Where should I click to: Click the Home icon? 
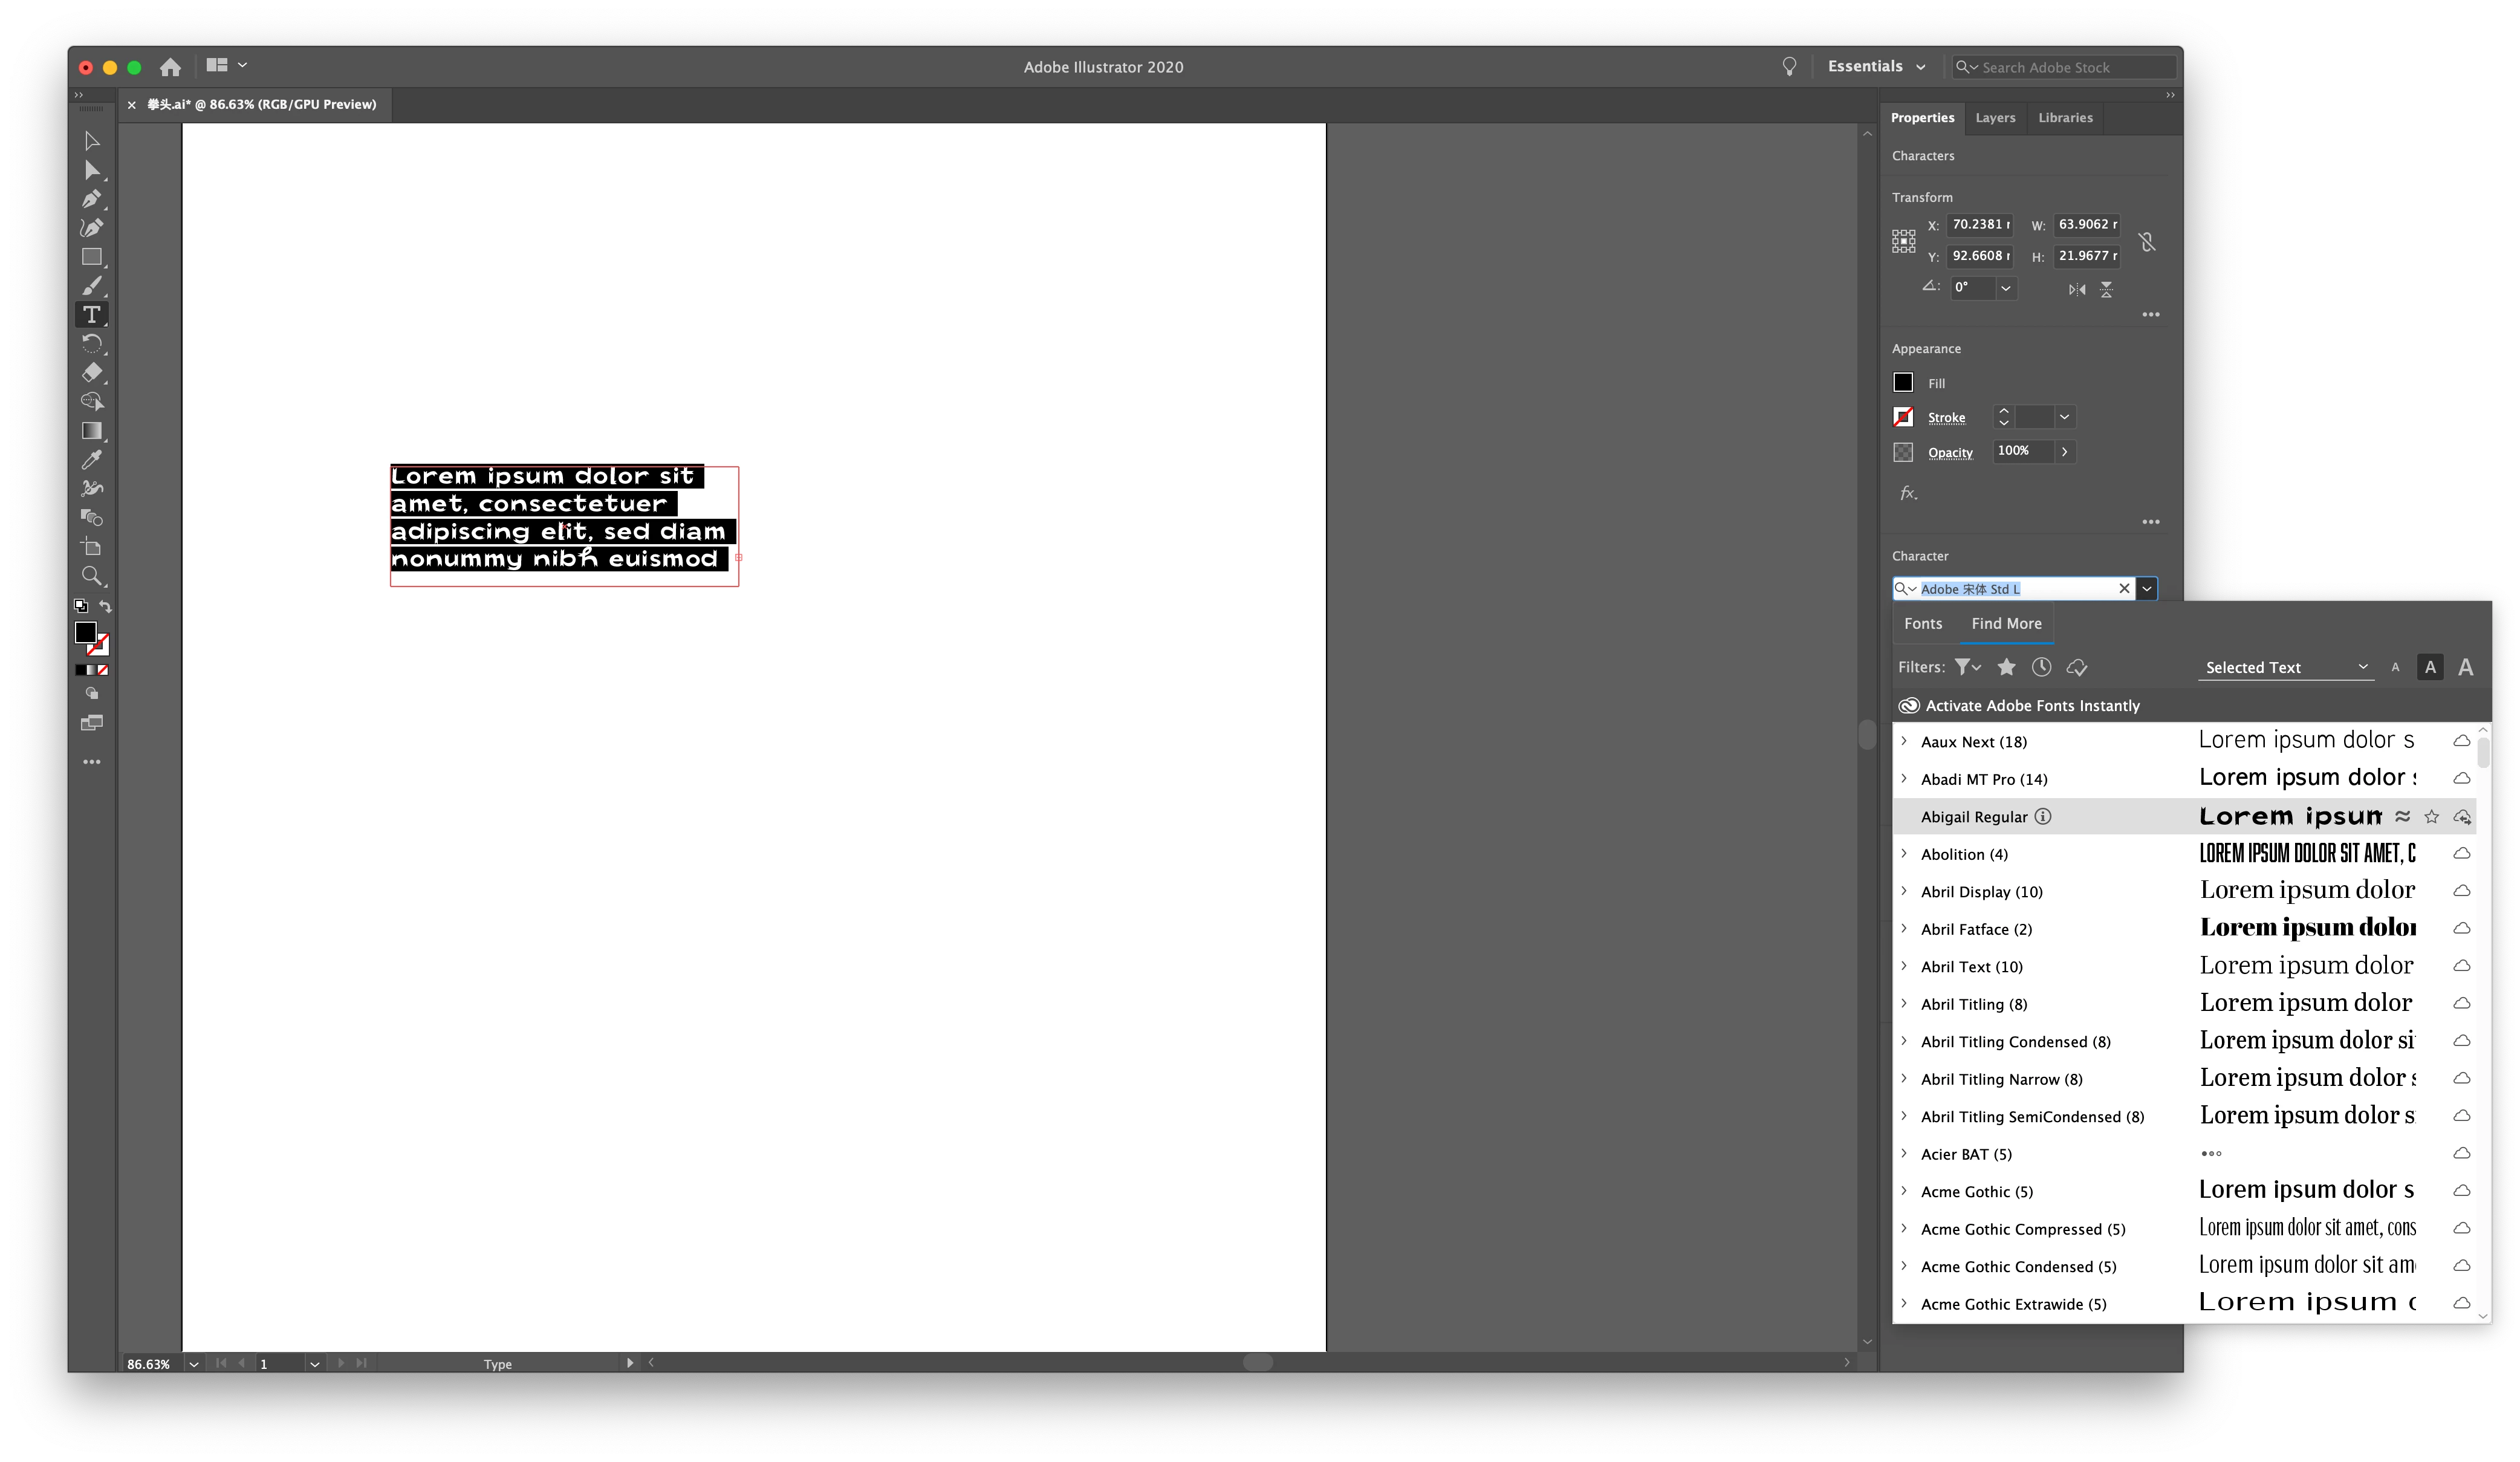(x=171, y=67)
